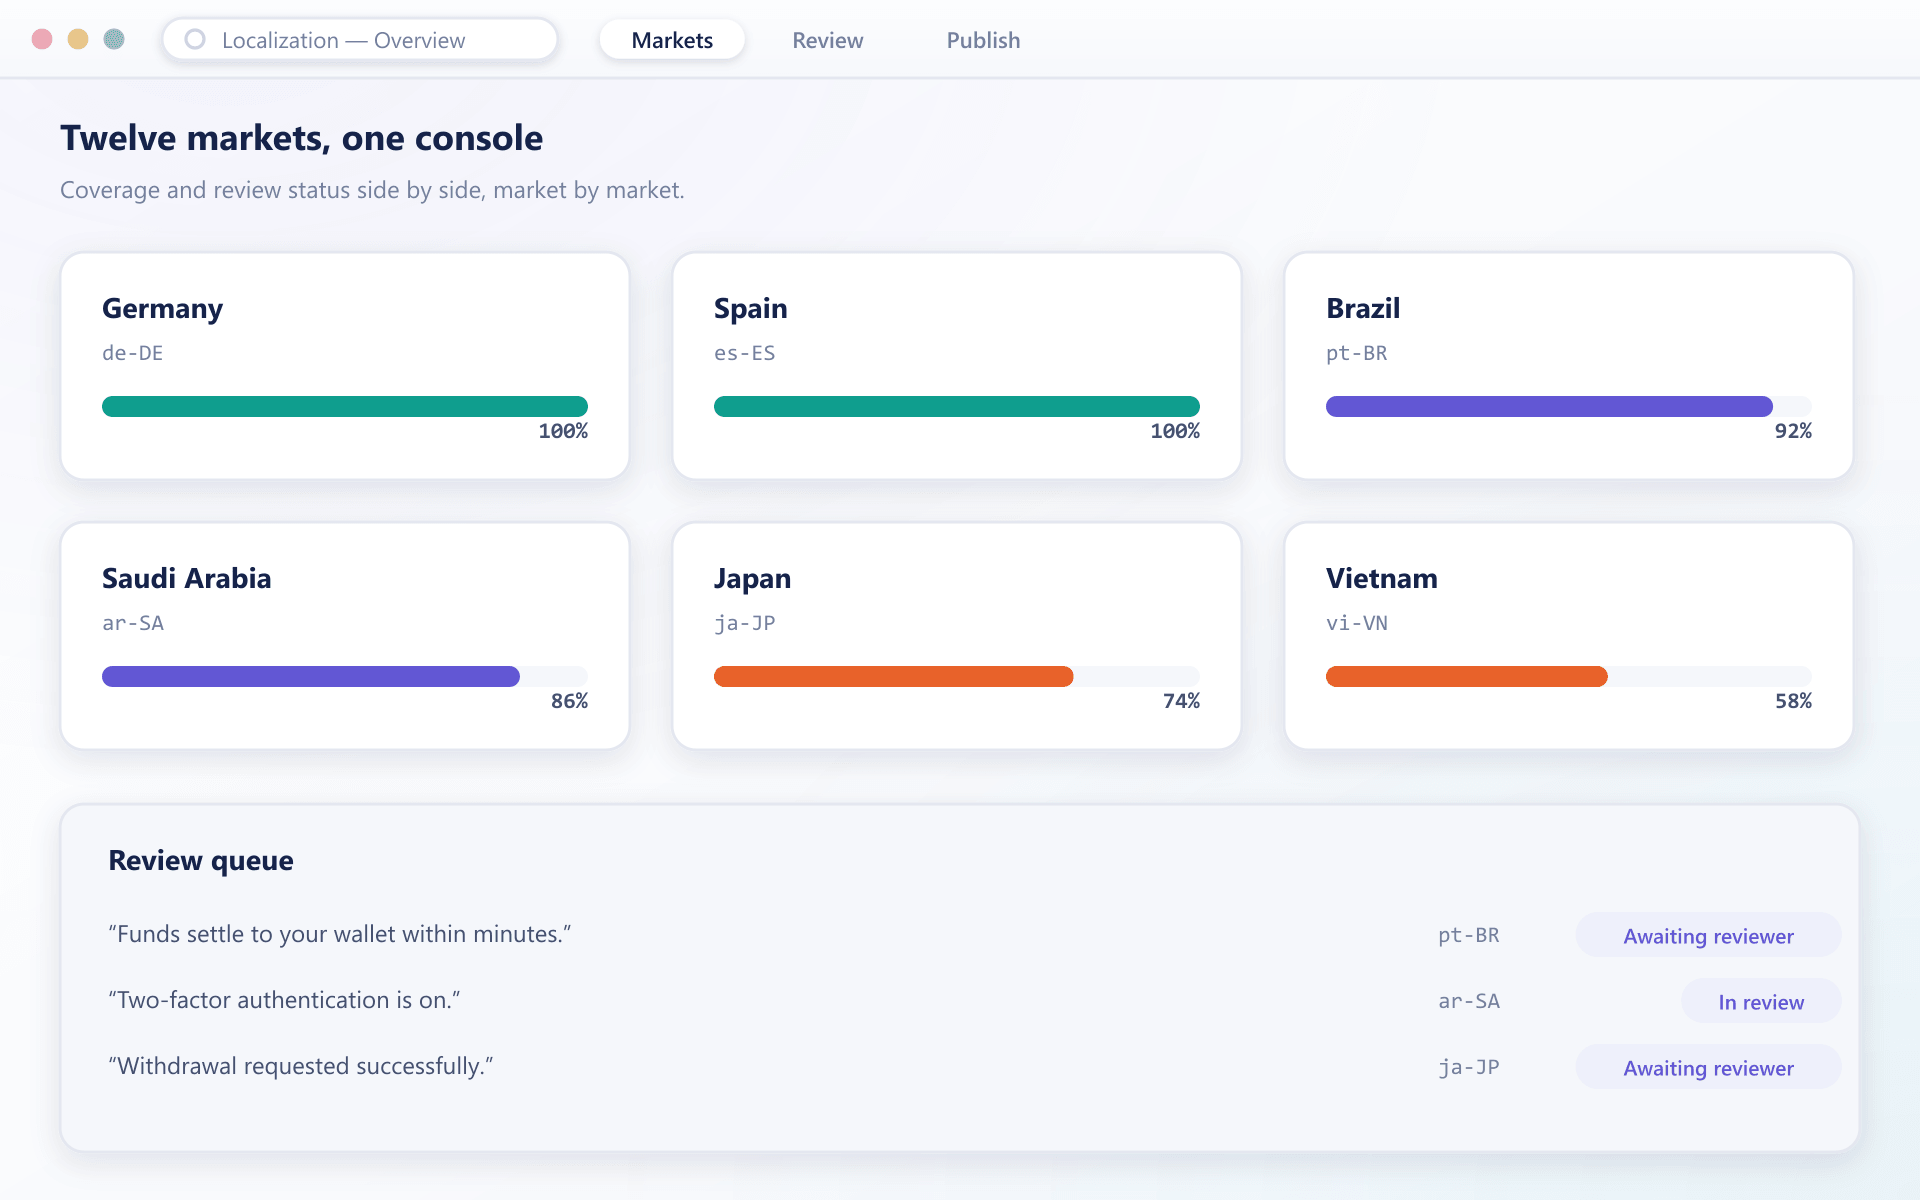Go to the Publish tab
Viewport: 1920px width, 1200px height.
point(983,40)
